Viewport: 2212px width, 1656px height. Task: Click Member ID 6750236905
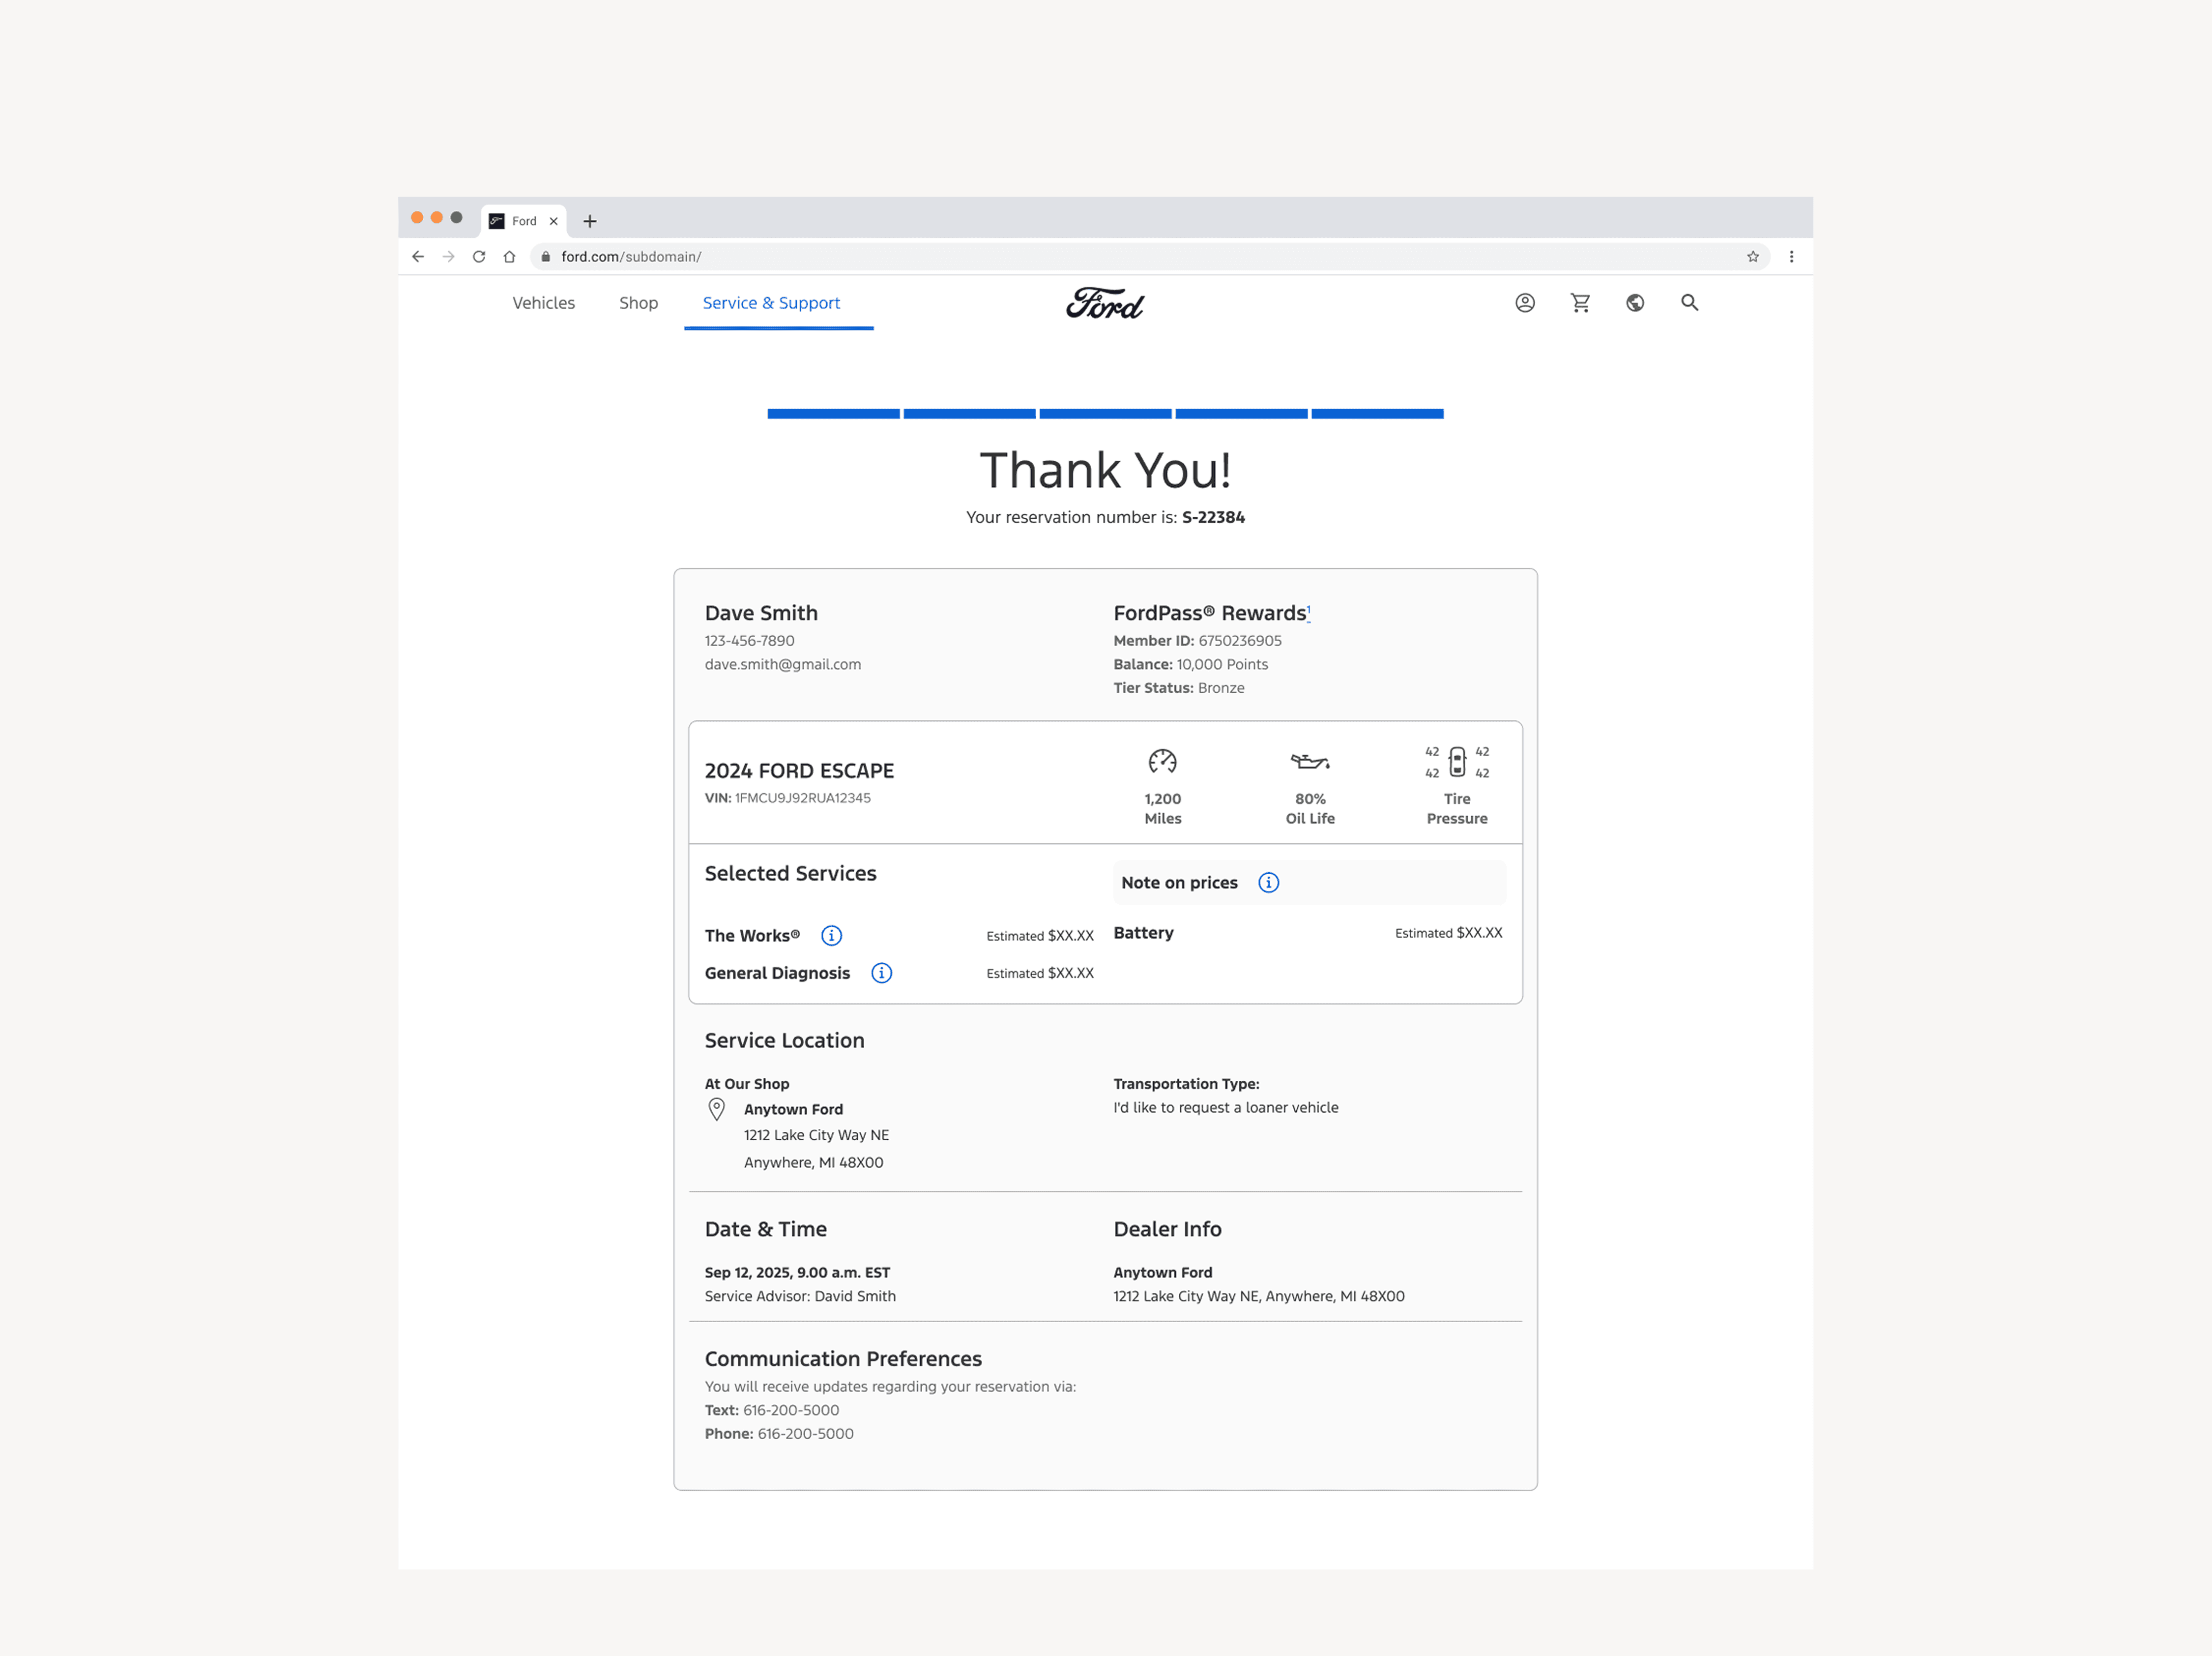[x=1197, y=641]
